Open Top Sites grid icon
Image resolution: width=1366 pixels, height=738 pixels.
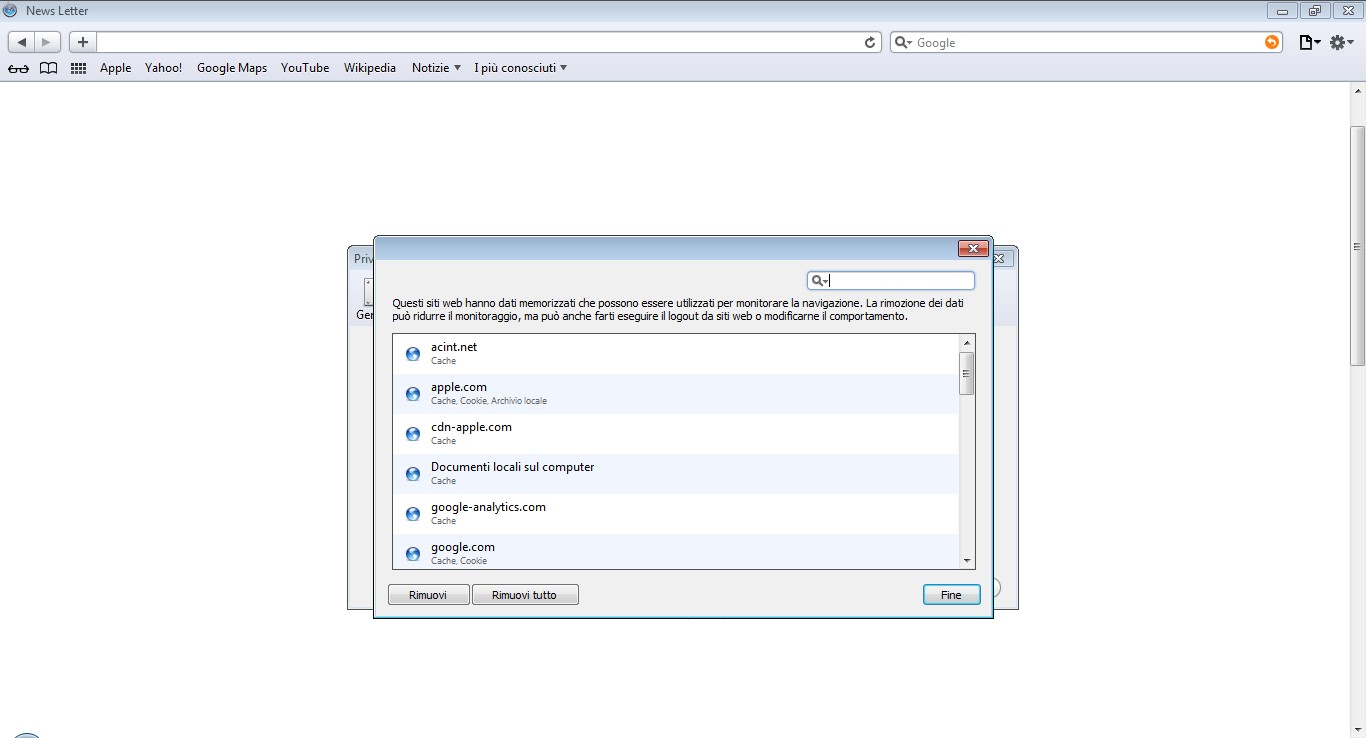point(79,68)
